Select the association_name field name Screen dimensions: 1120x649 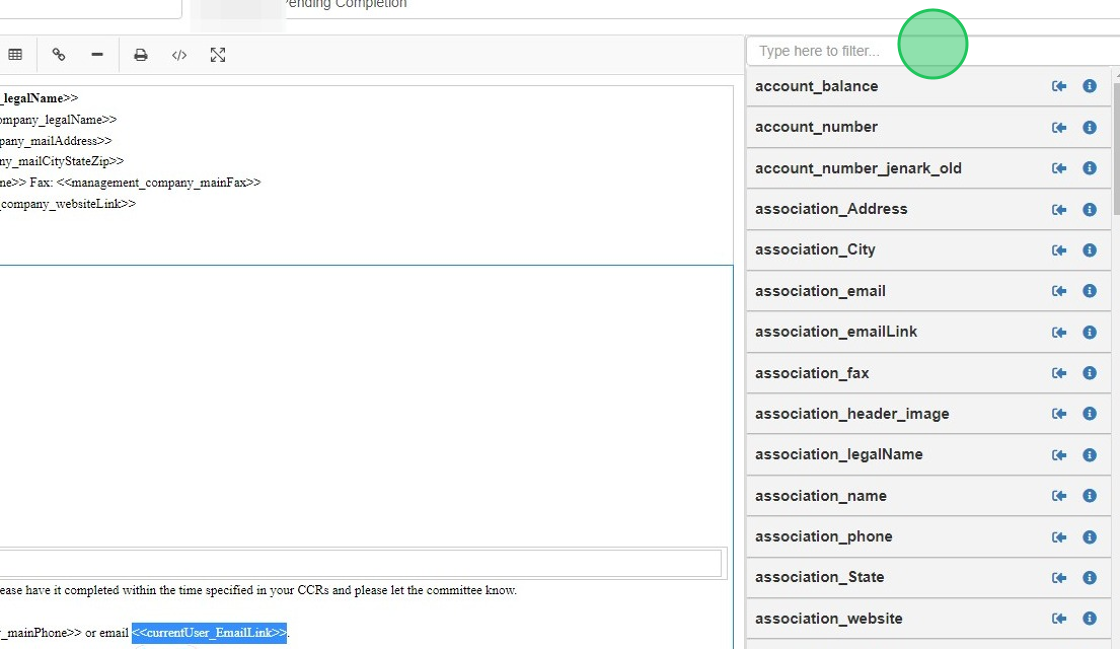[x=821, y=496]
